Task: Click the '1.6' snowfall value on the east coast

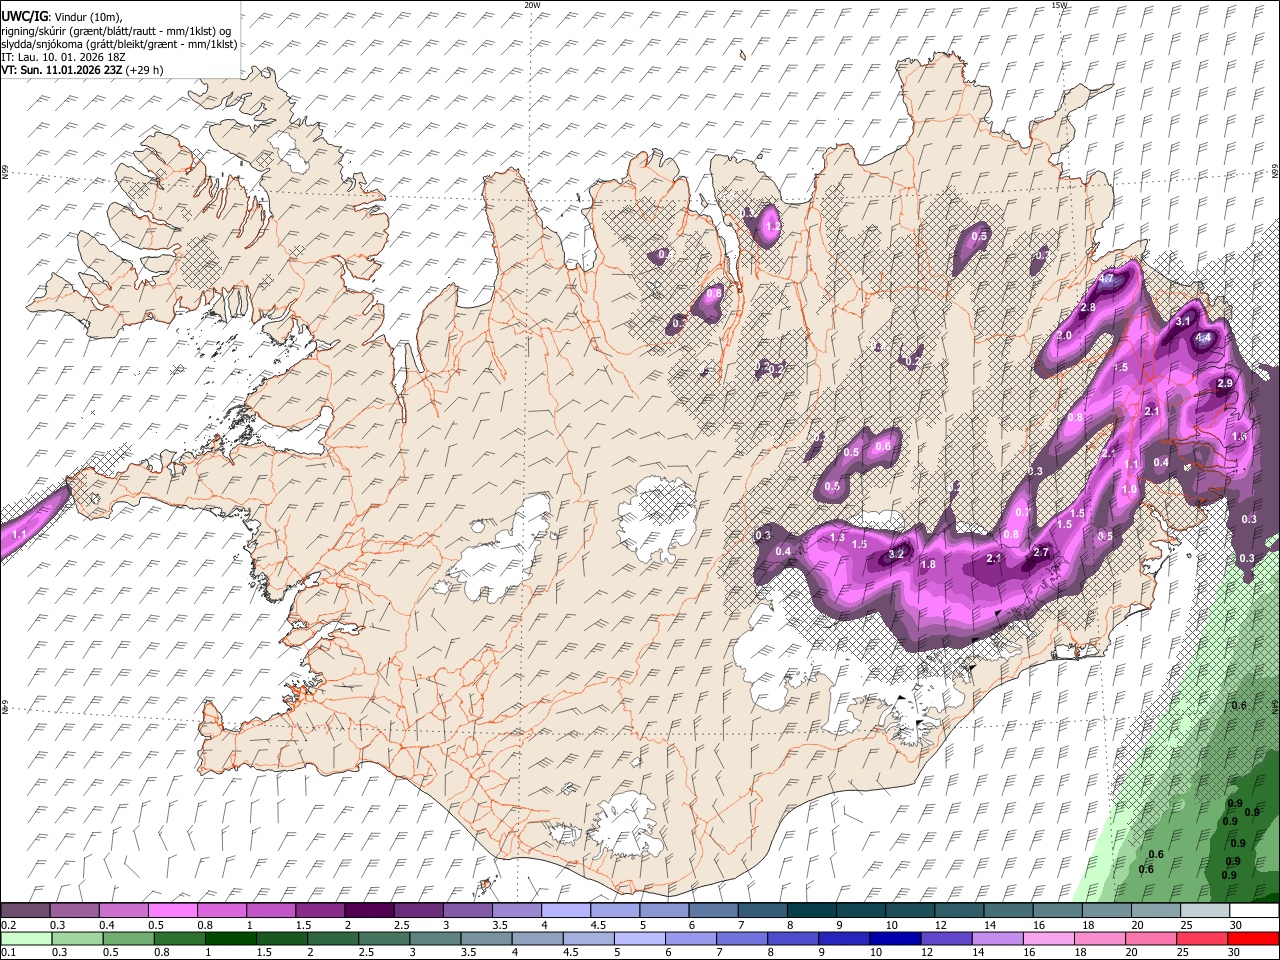Action: click(x=1239, y=437)
